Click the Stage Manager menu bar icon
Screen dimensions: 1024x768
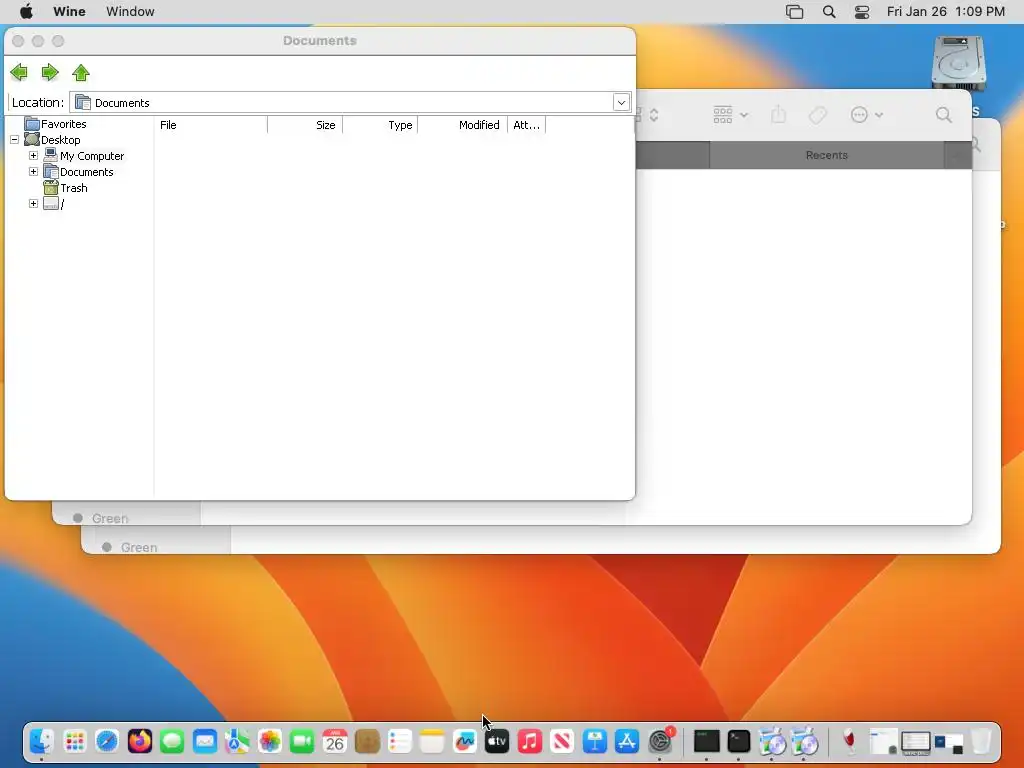(794, 12)
